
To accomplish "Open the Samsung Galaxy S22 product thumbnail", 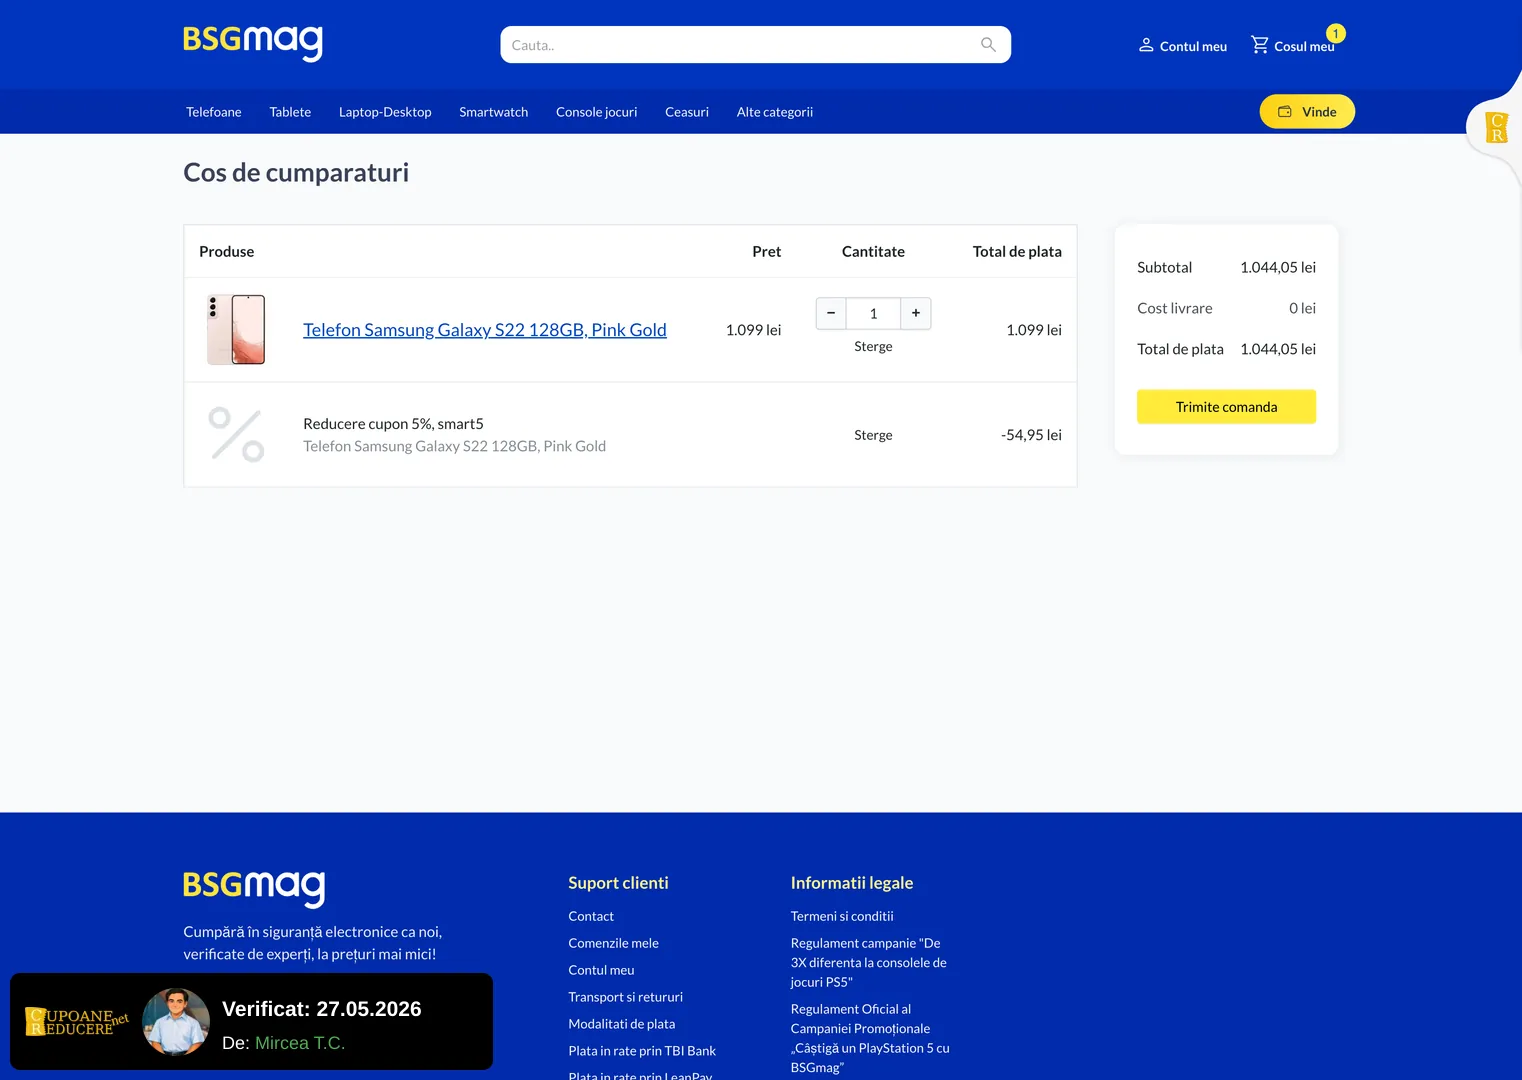I will pos(236,329).
